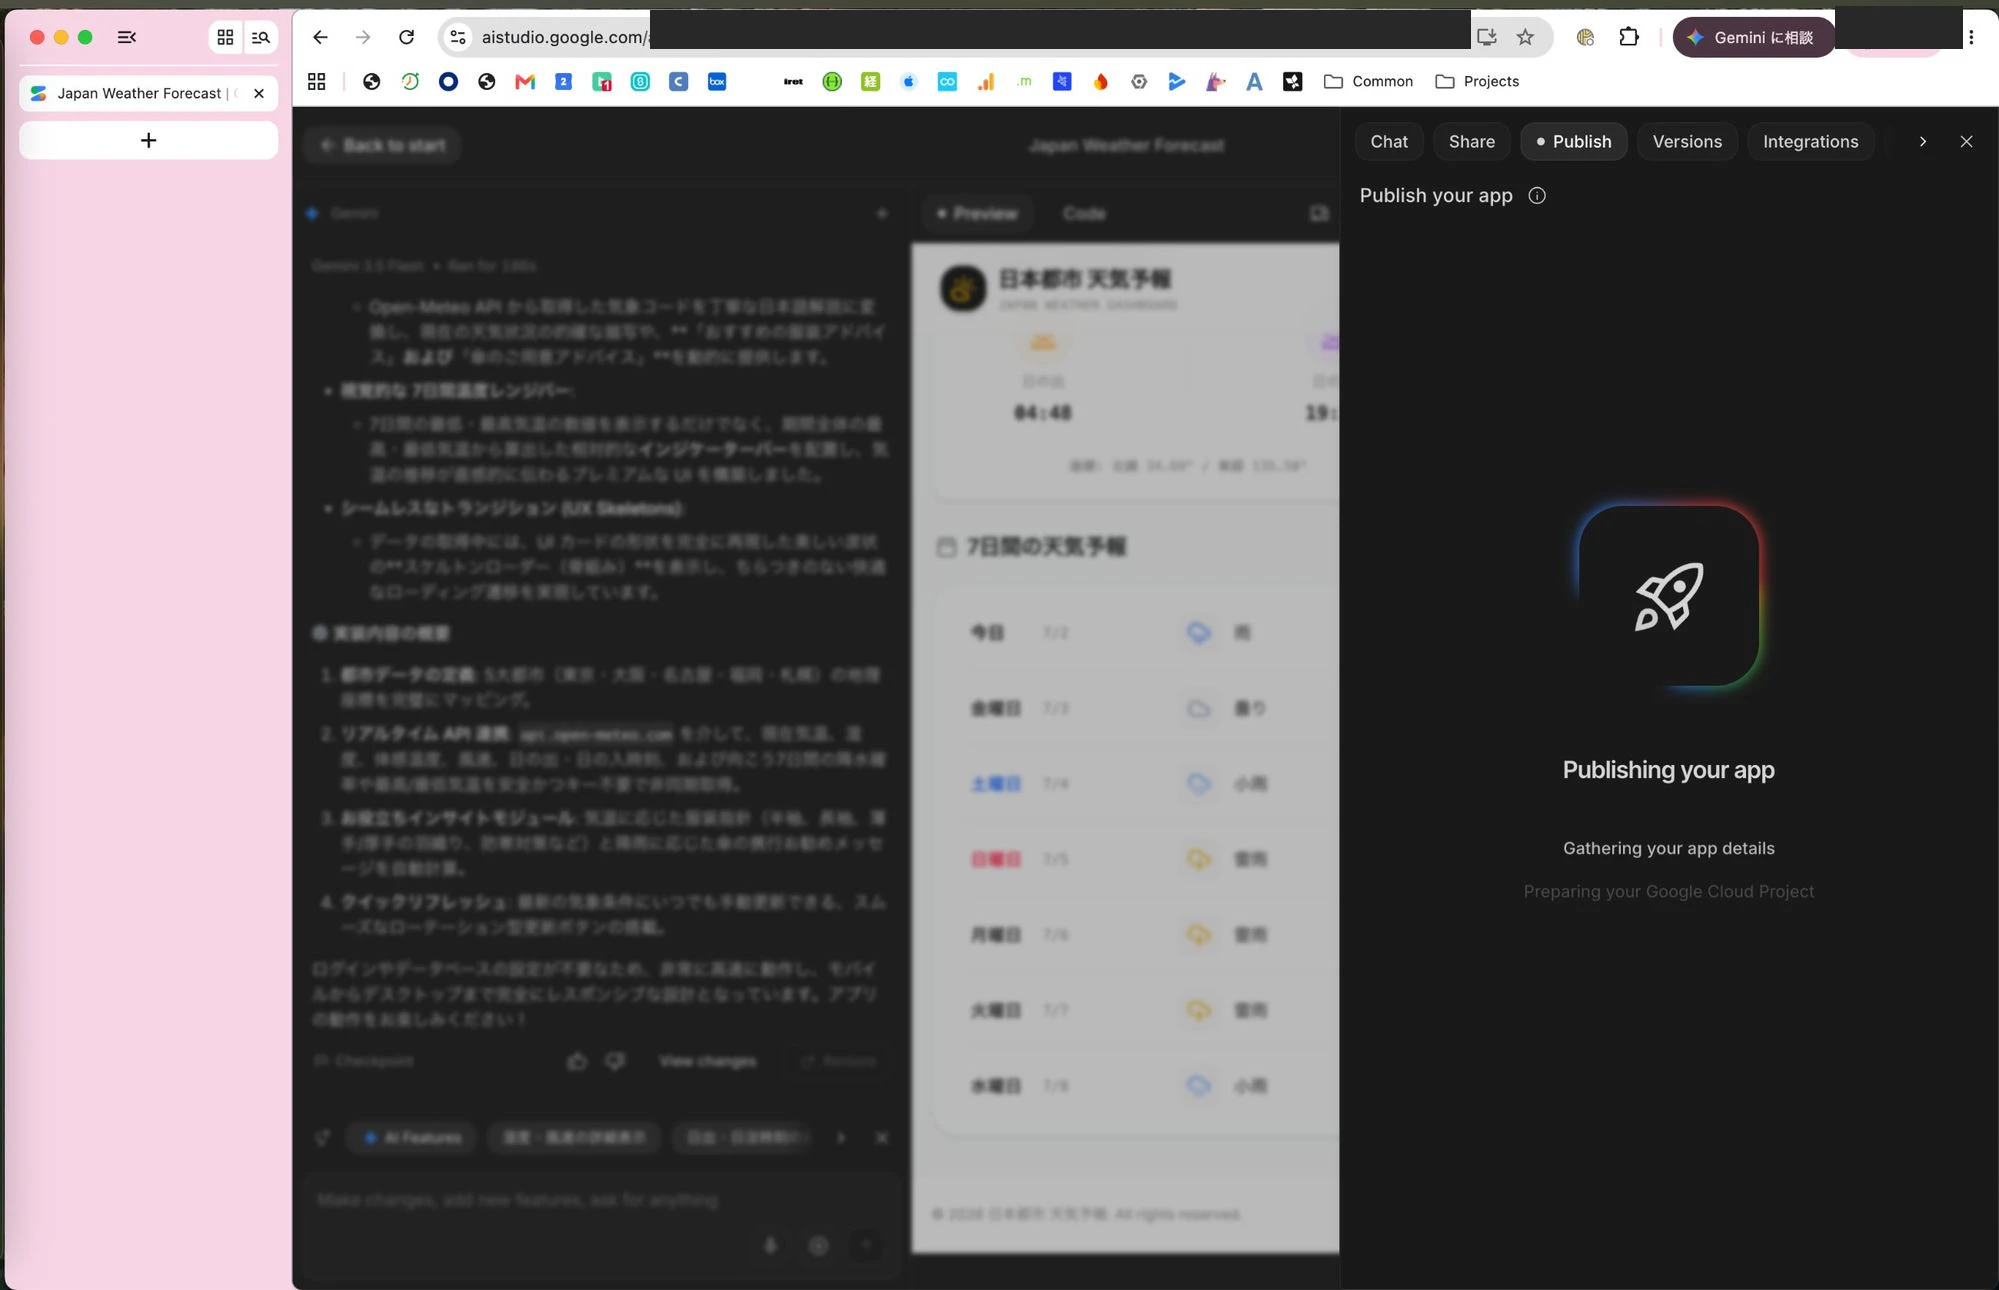Open the Gmail bookmark
The width and height of the screenshot is (1999, 1290).
tap(525, 81)
